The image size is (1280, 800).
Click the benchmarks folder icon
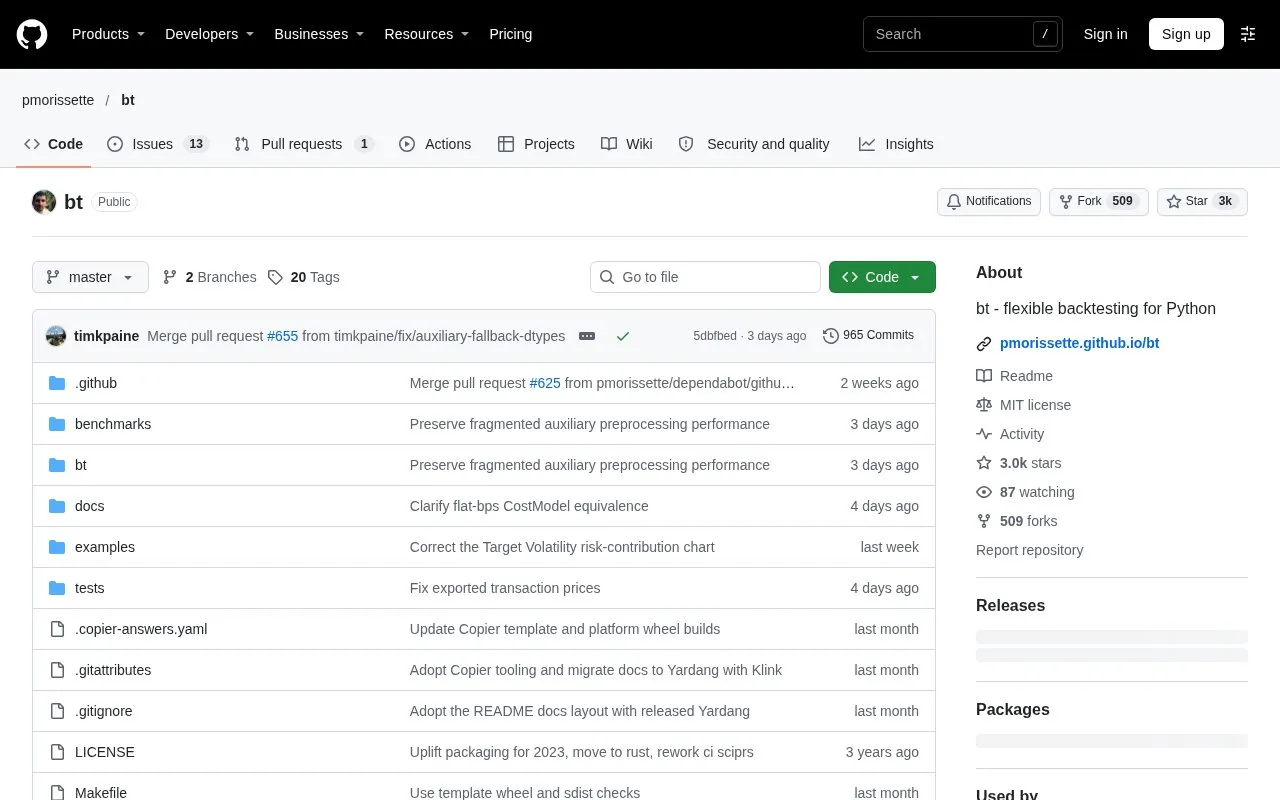click(x=57, y=424)
